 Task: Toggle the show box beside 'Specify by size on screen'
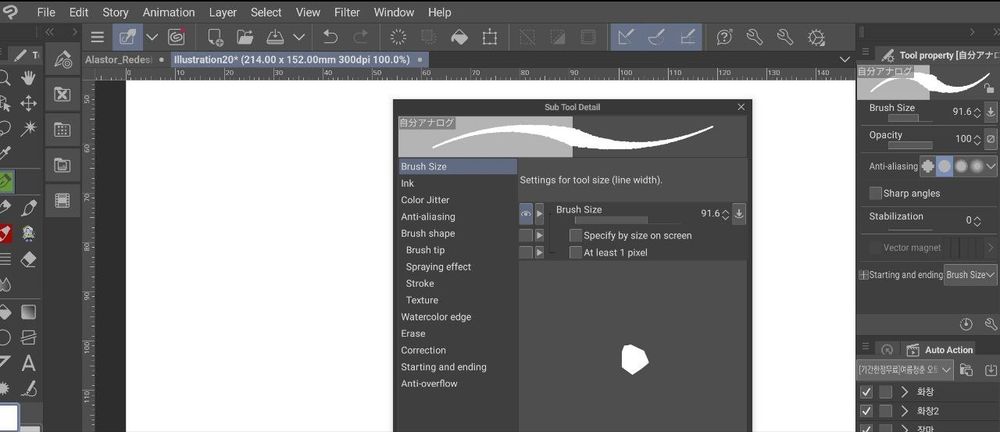pos(526,235)
